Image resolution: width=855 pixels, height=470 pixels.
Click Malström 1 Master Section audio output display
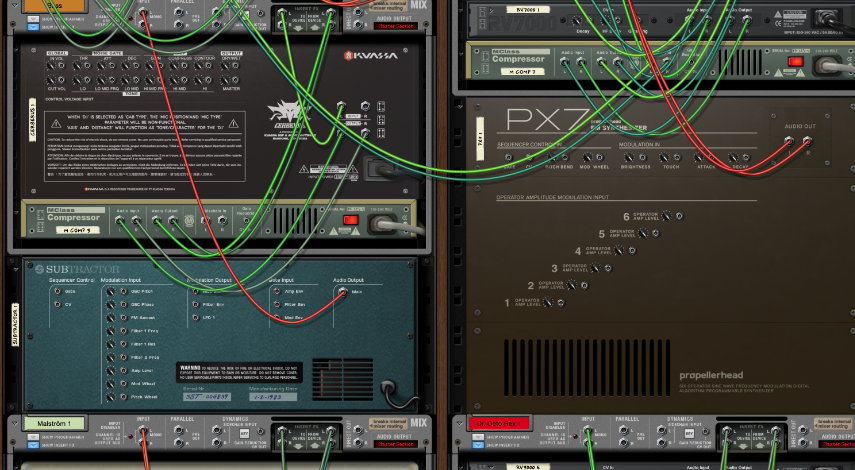[396, 444]
